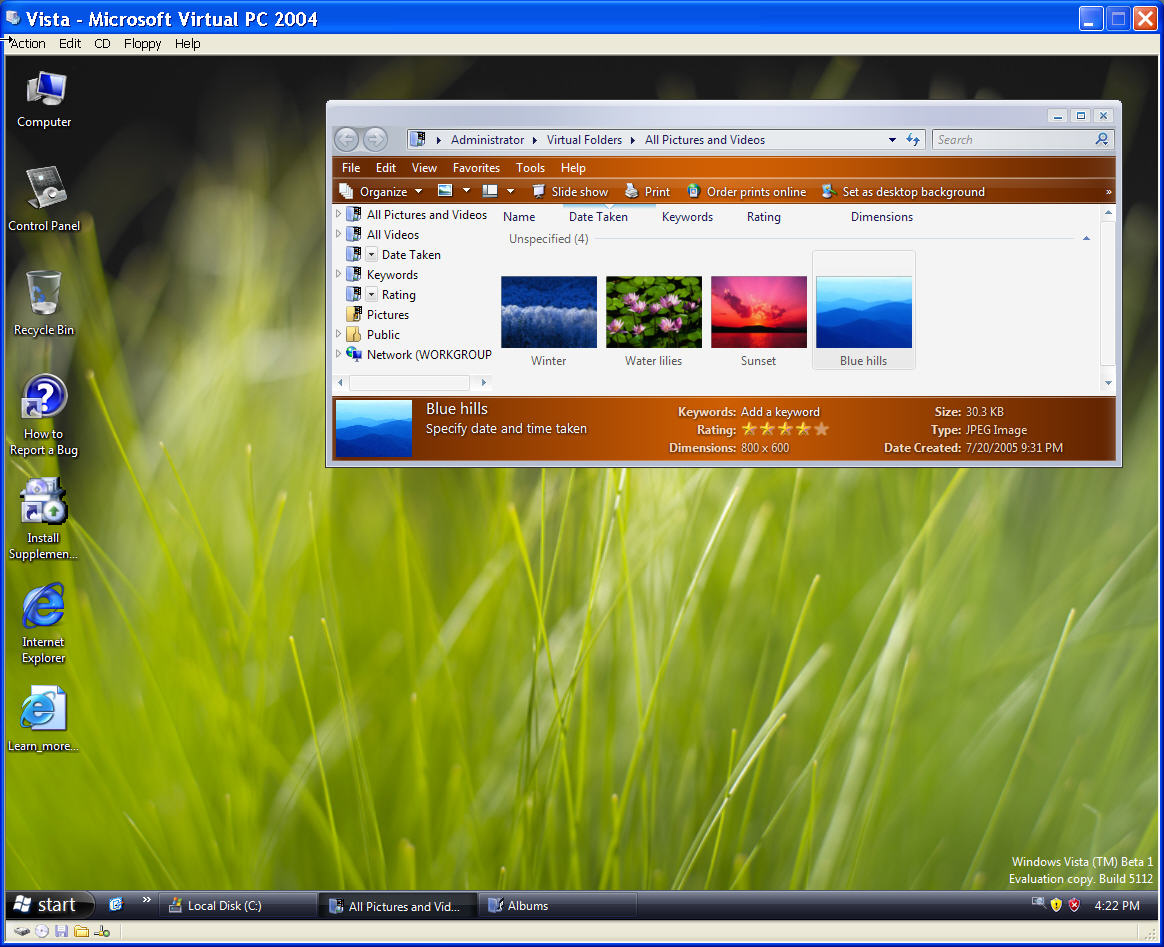The width and height of the screenshot is (1164, 947).
Task: Open the Favorites menu
Action: click(477, 168)
